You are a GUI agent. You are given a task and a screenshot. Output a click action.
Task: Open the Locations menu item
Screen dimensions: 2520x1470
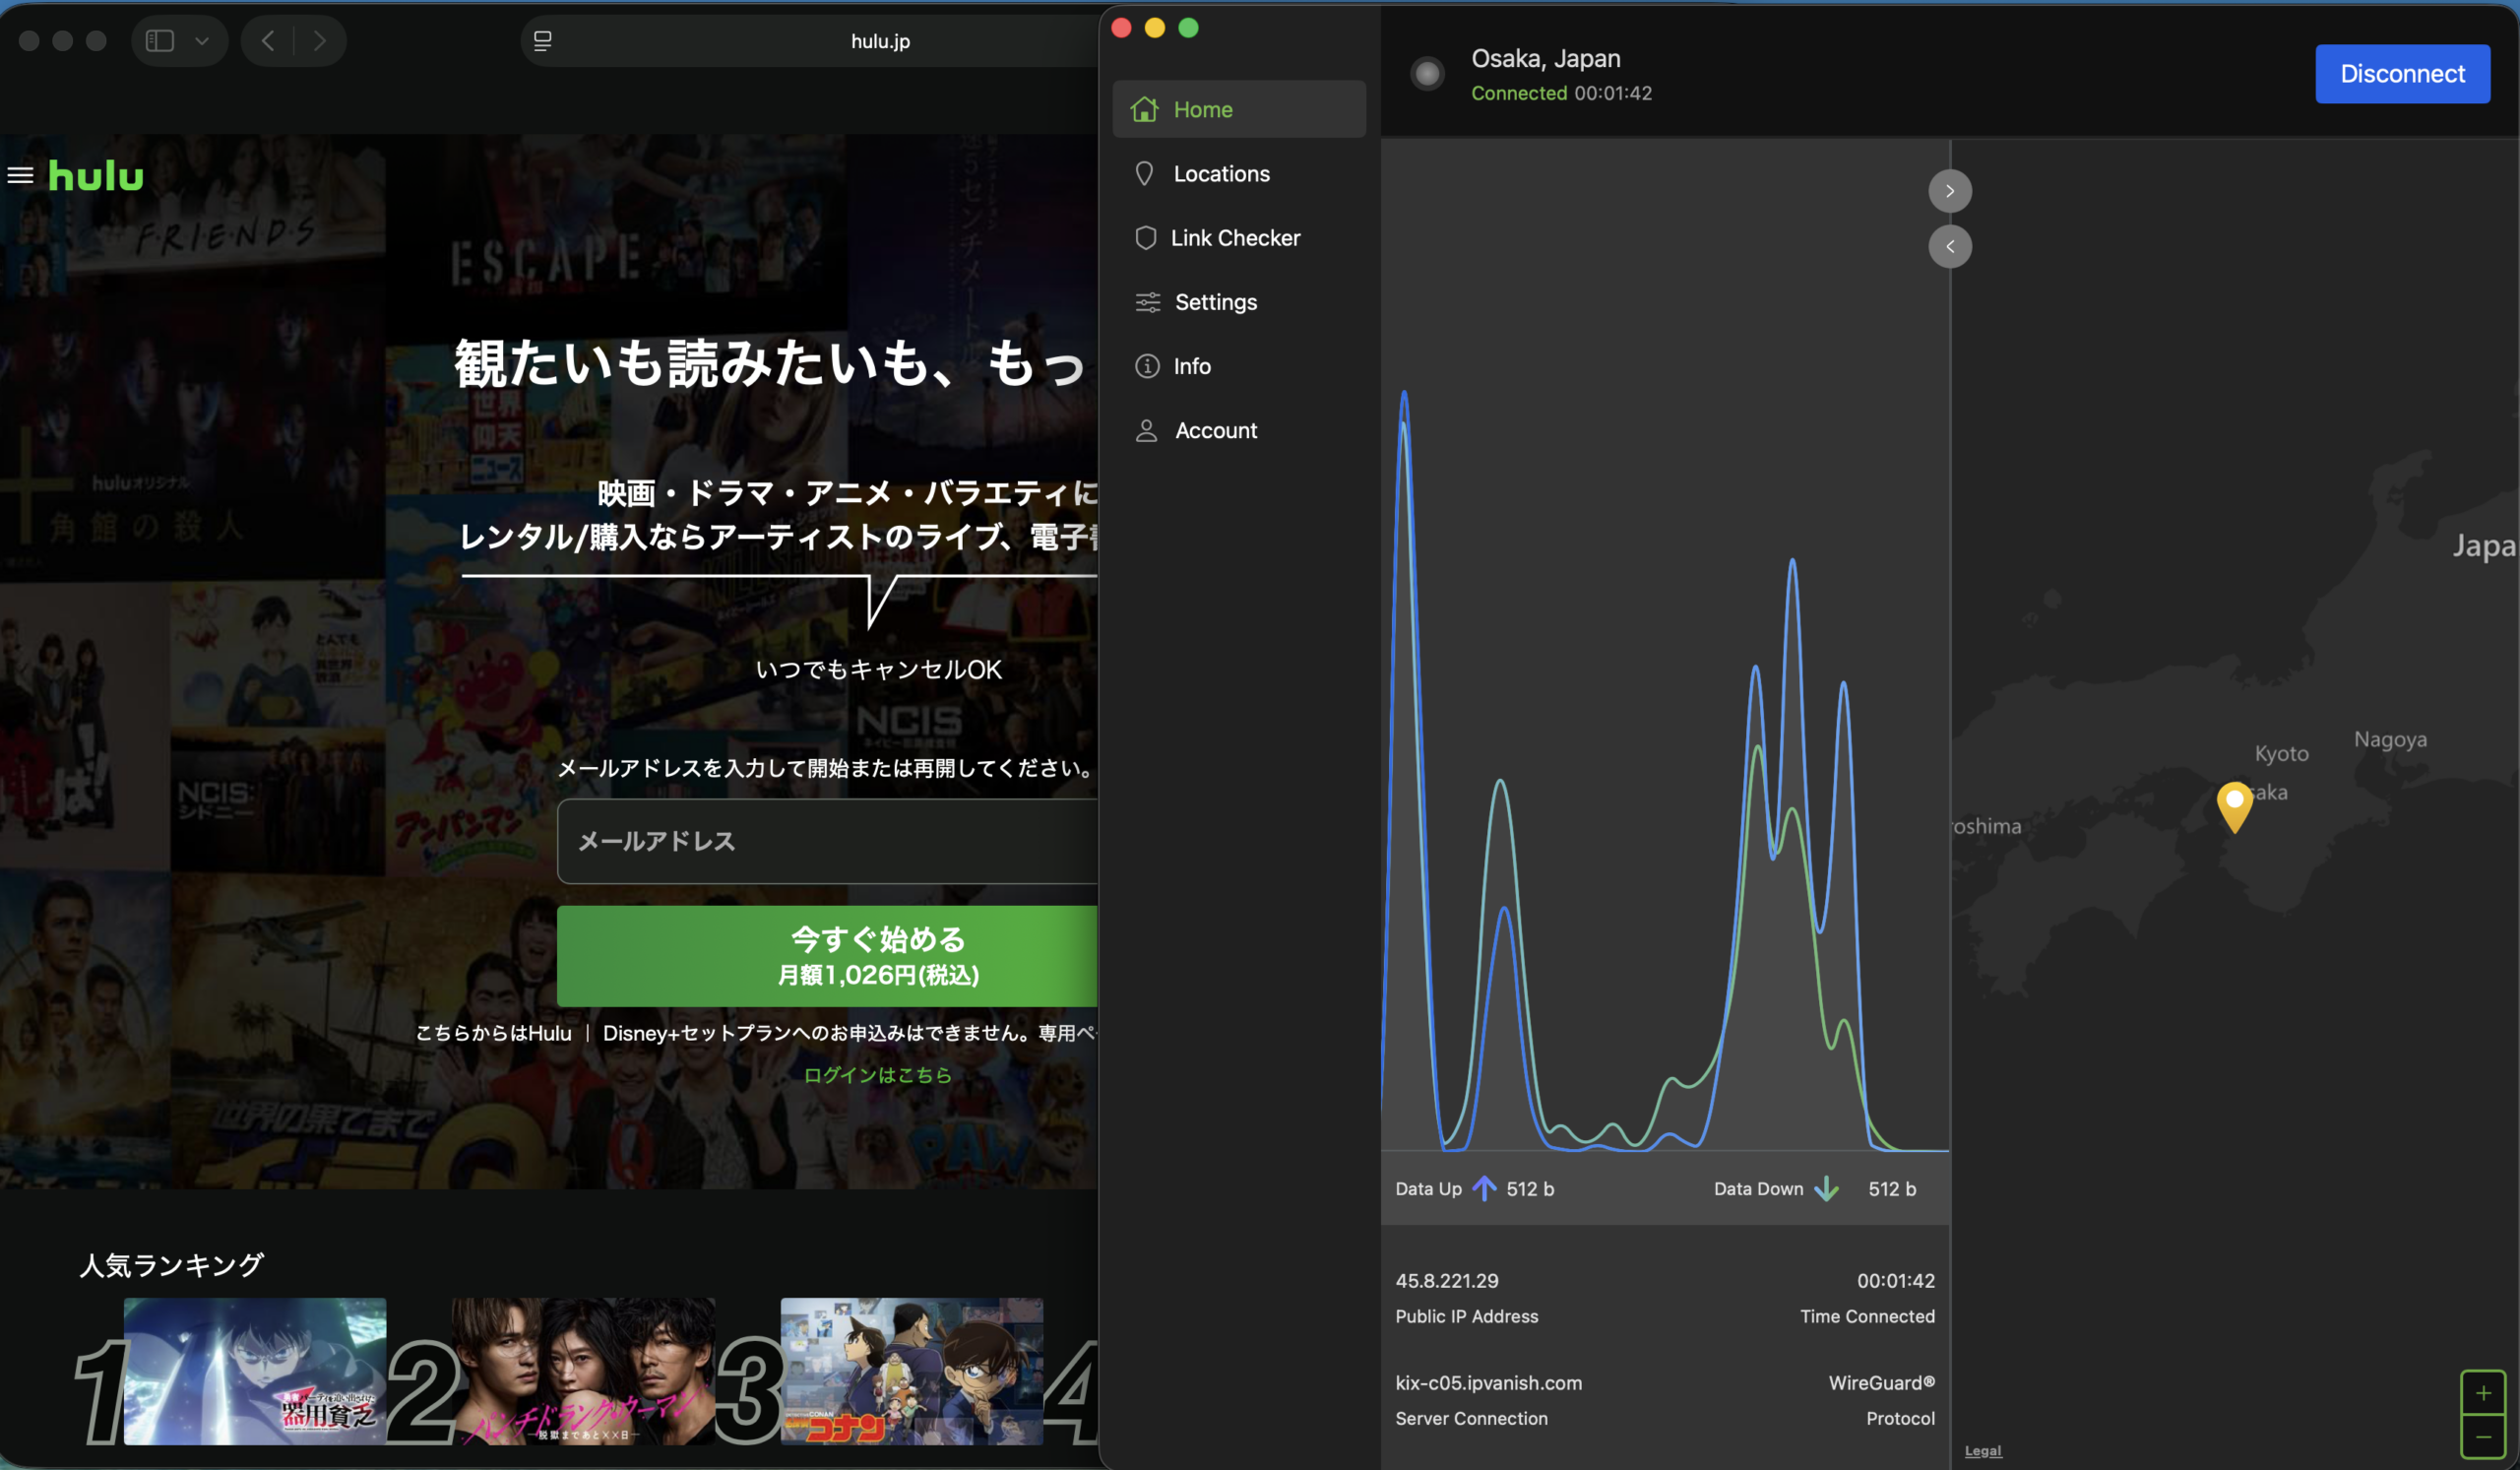[x=1238, y=173]
